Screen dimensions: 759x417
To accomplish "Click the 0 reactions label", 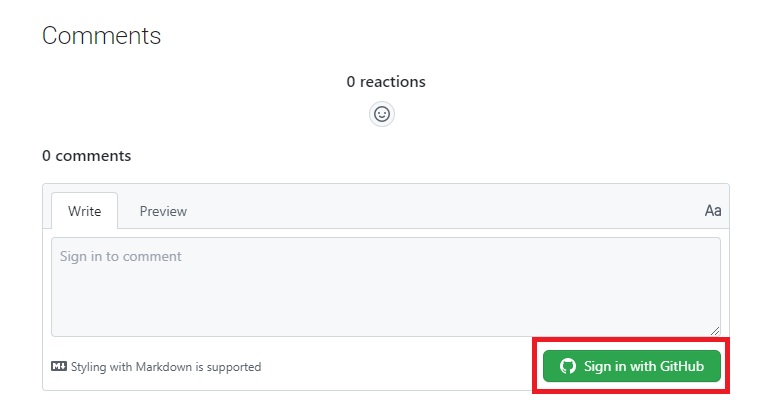I will (x=386, y=81).
